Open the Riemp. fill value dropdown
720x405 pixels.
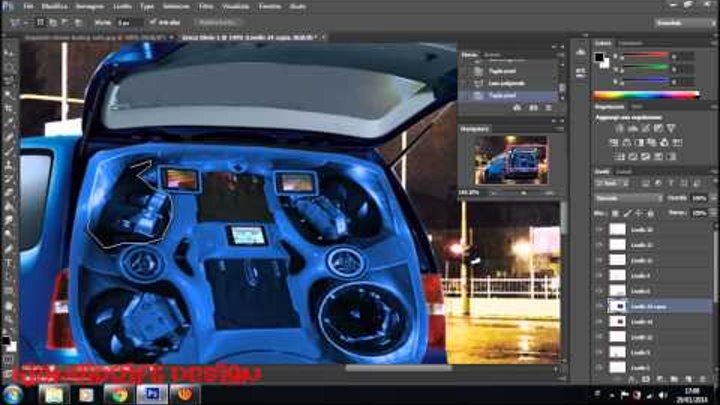[712, 213]
